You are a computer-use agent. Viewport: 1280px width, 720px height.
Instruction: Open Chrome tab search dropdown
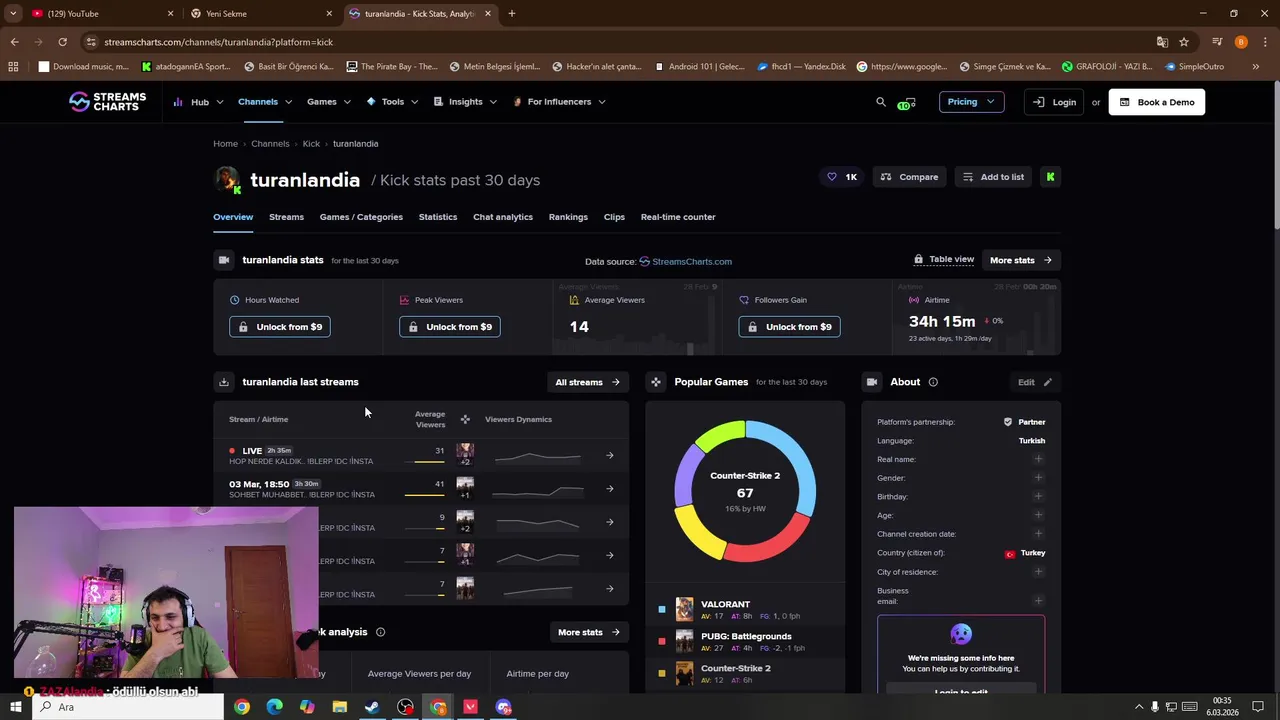click(x=13, y=14)
